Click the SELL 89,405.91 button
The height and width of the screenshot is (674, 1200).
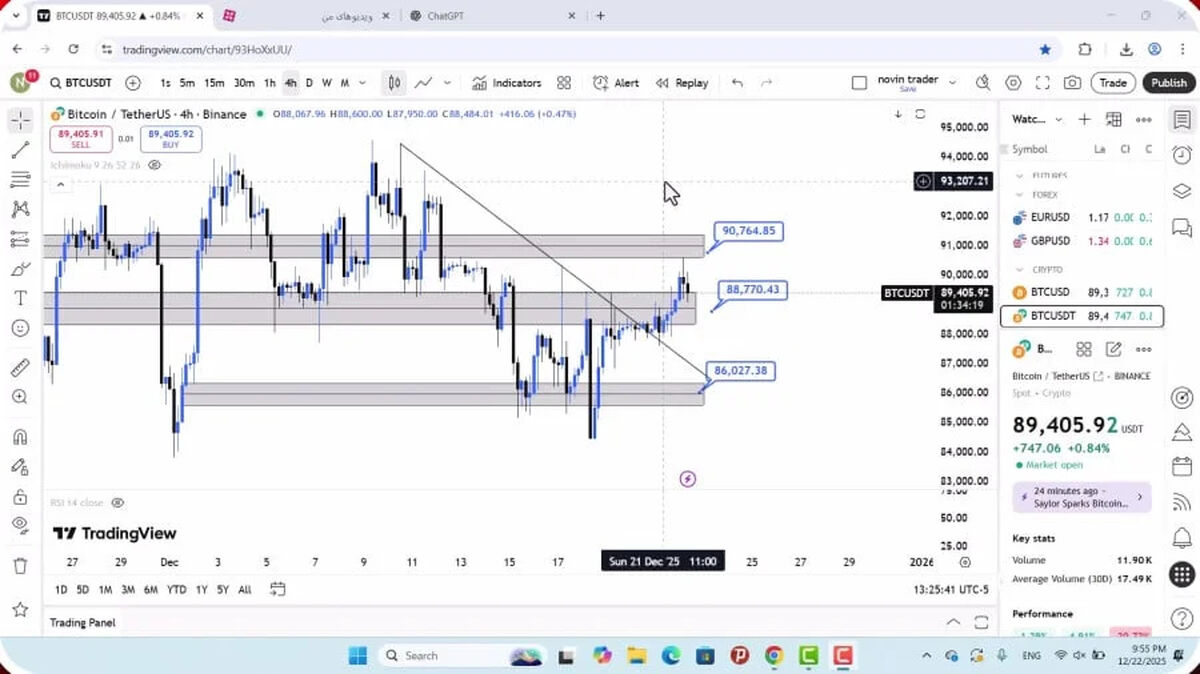(x=80, y=139)
